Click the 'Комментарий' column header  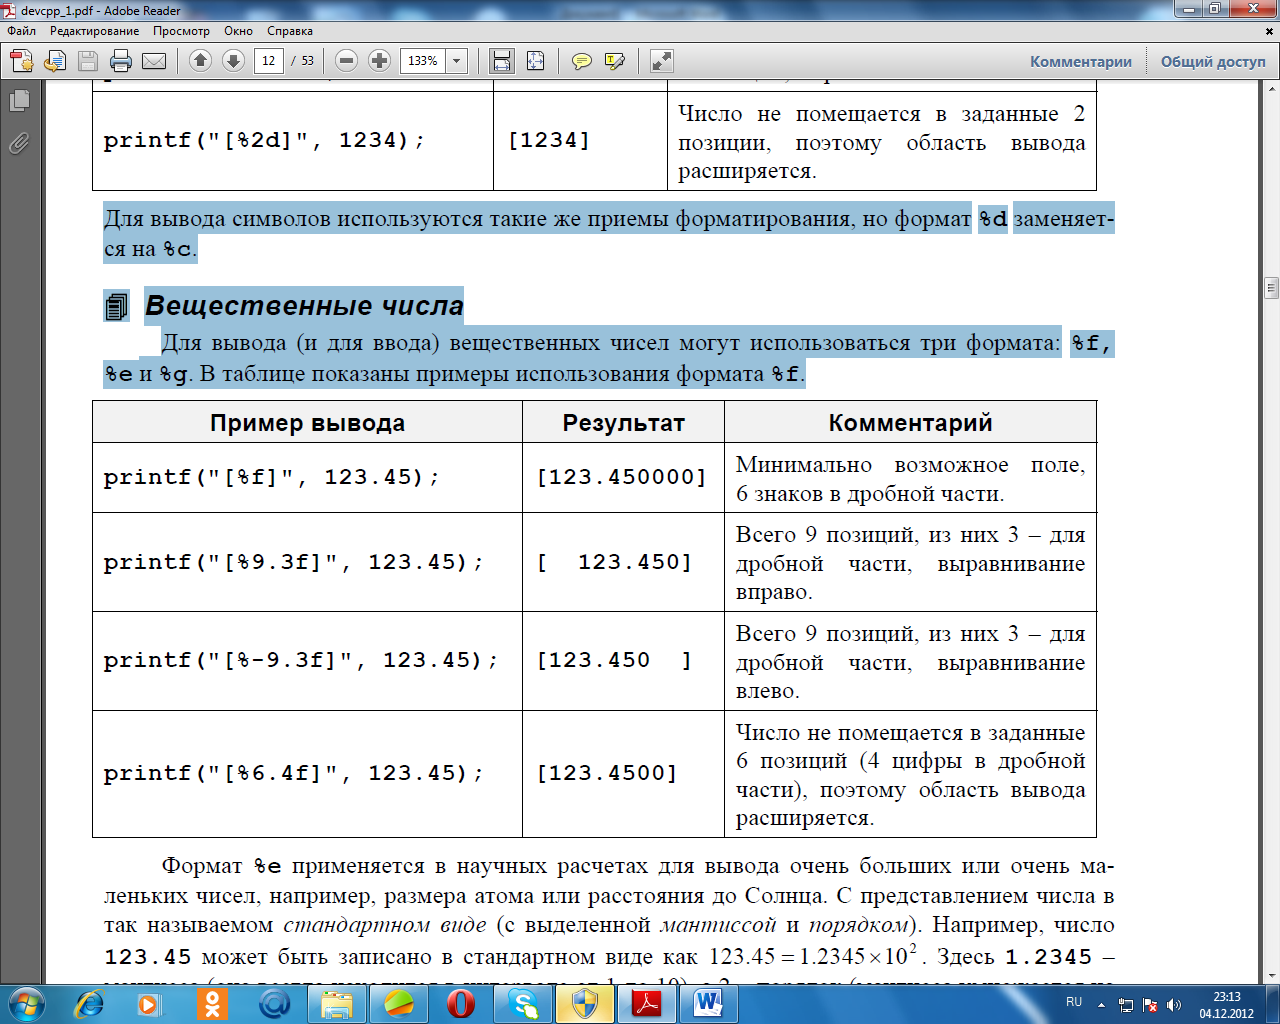[x=910, y=423]
